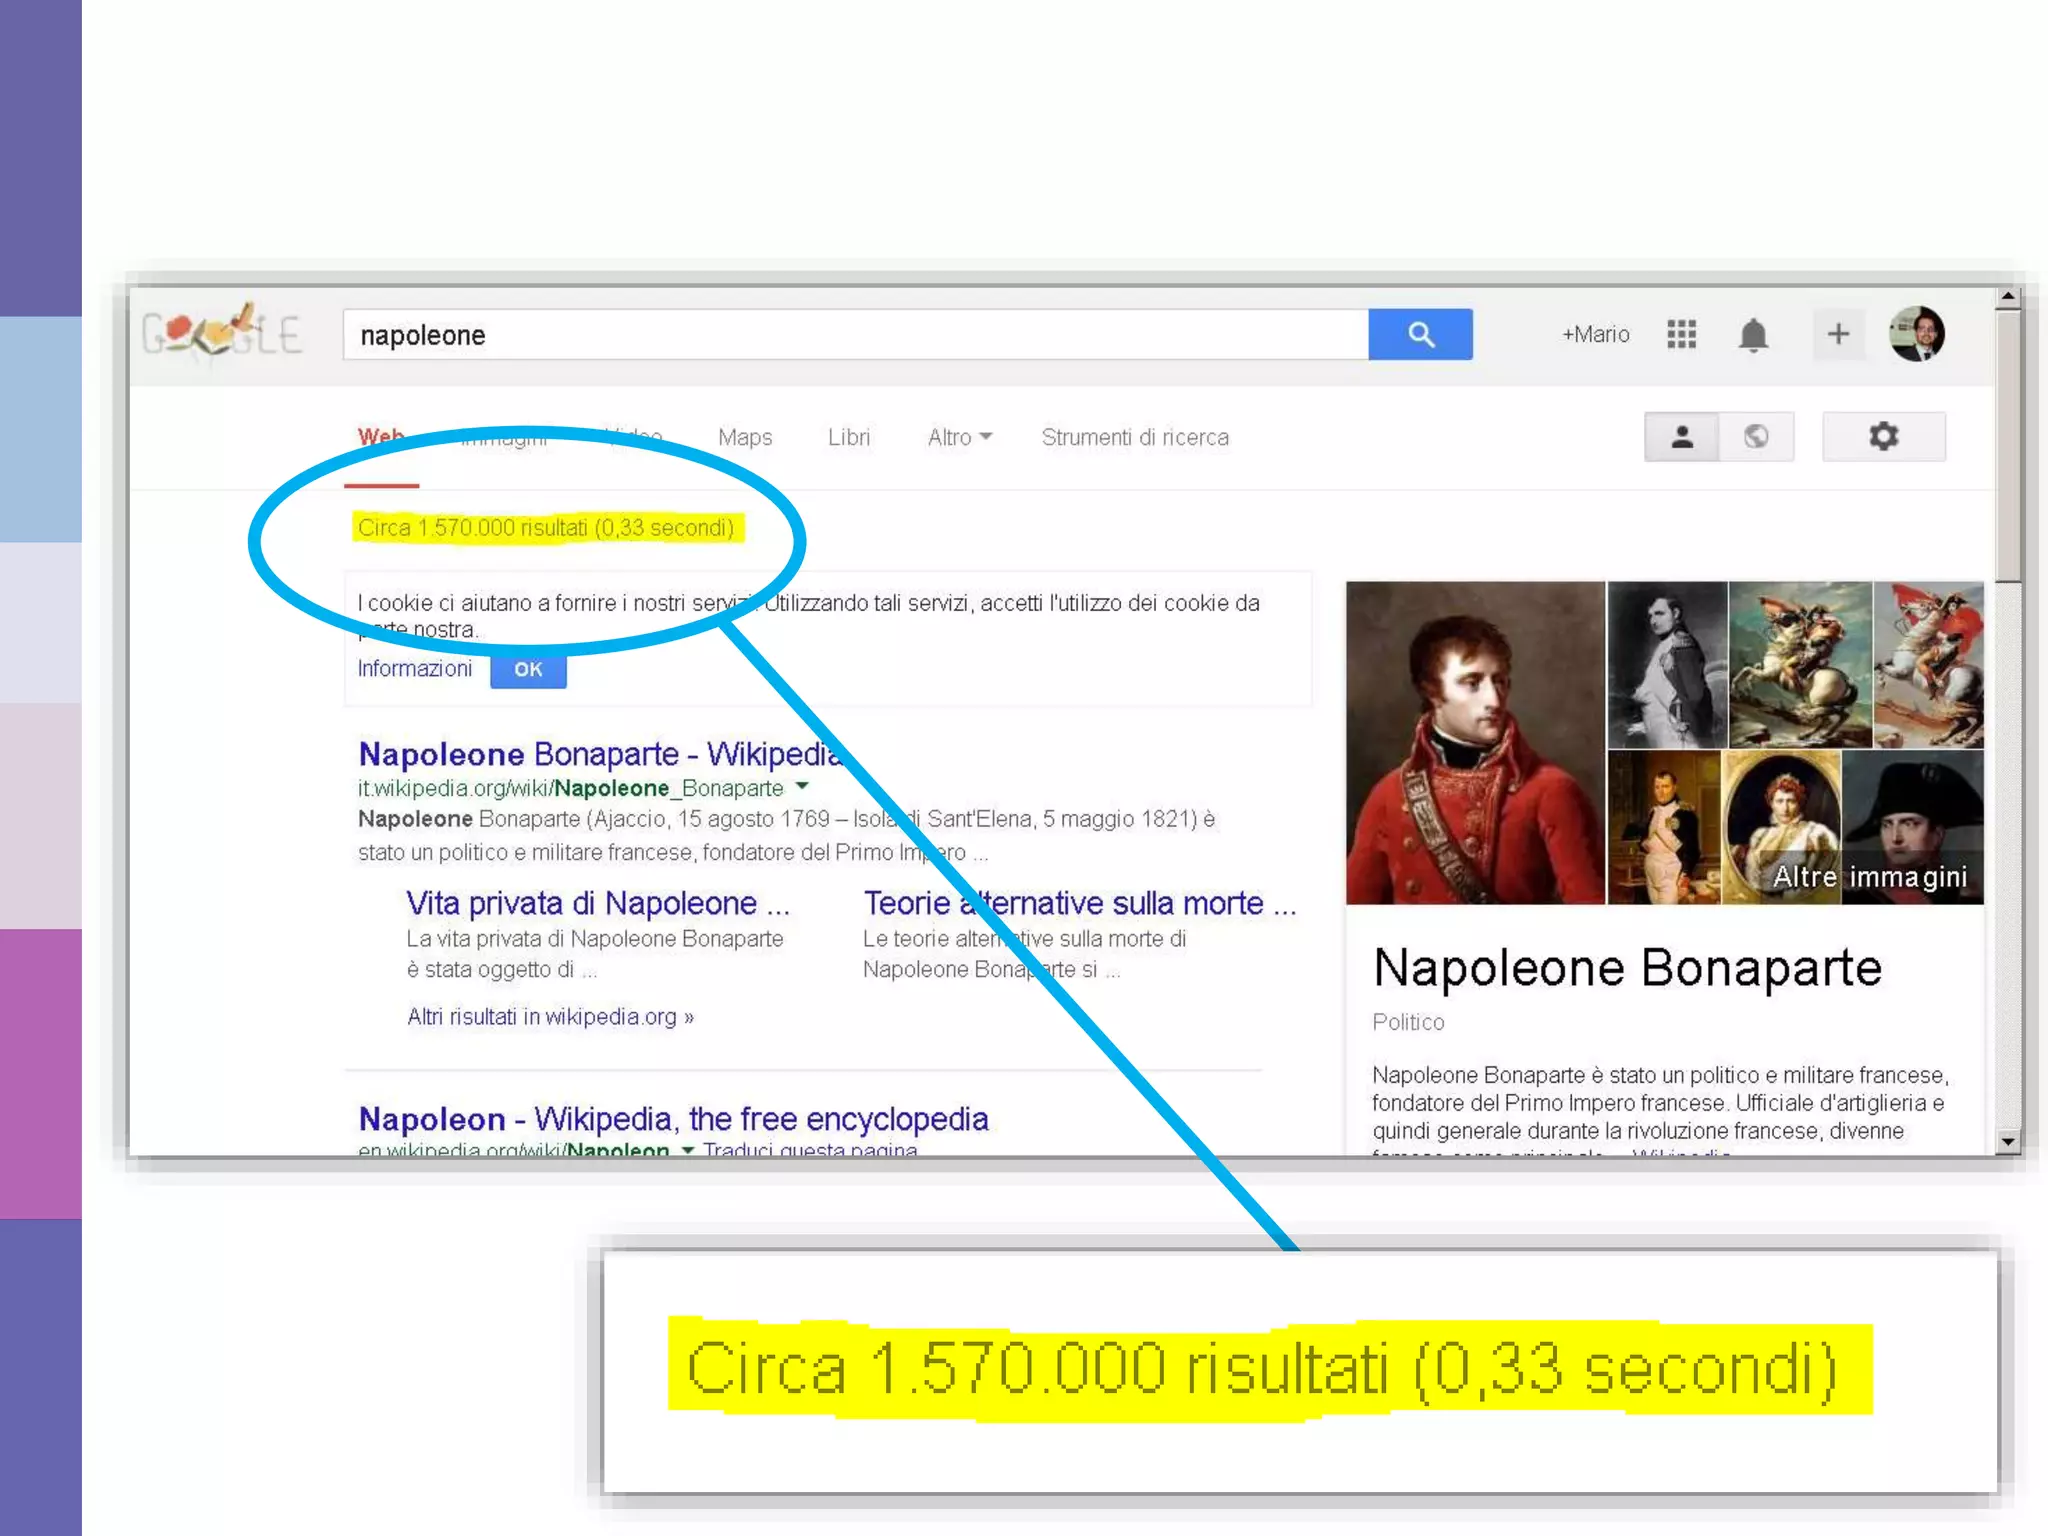Open the notifications bell icon
The width and height of the screenshot is (2048, 1536).
(1753, 334)
